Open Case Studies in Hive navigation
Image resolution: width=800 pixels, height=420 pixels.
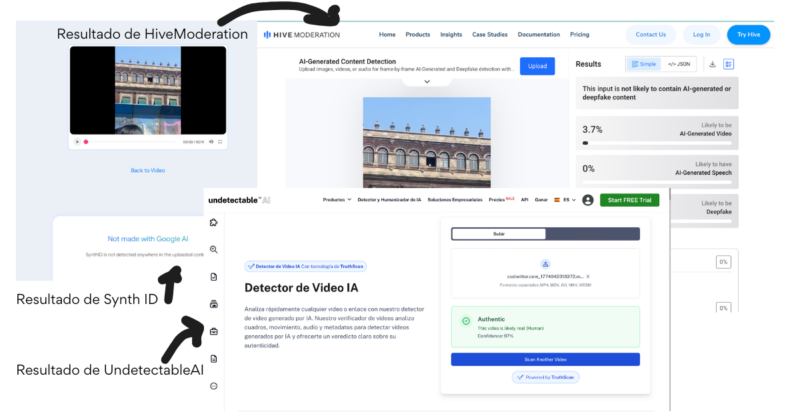coord(490,35)
